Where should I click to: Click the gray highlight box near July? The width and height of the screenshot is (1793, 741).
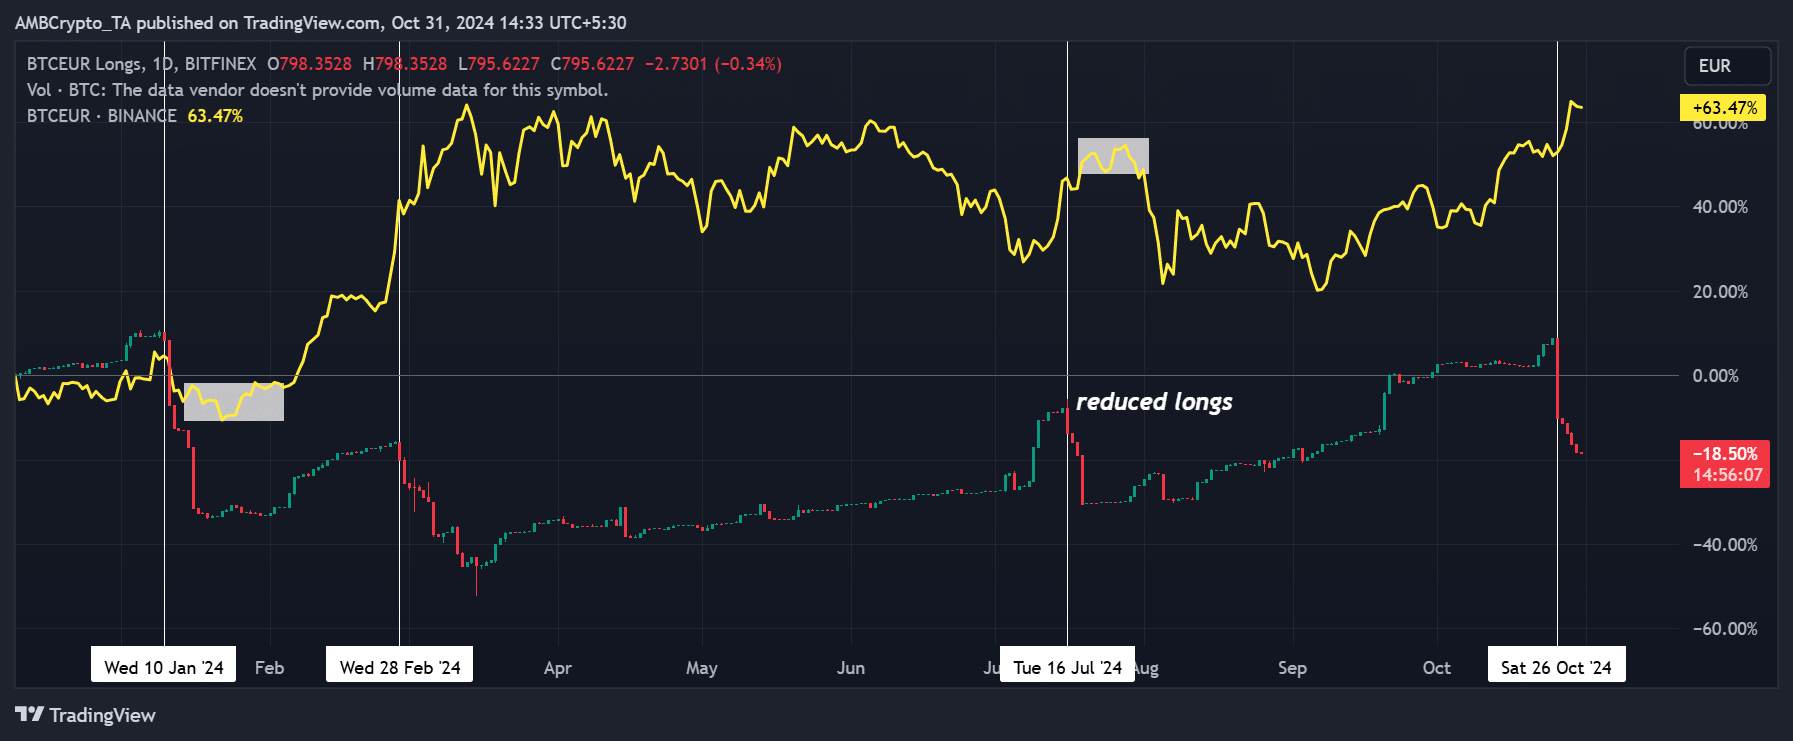coord(1113,156)
